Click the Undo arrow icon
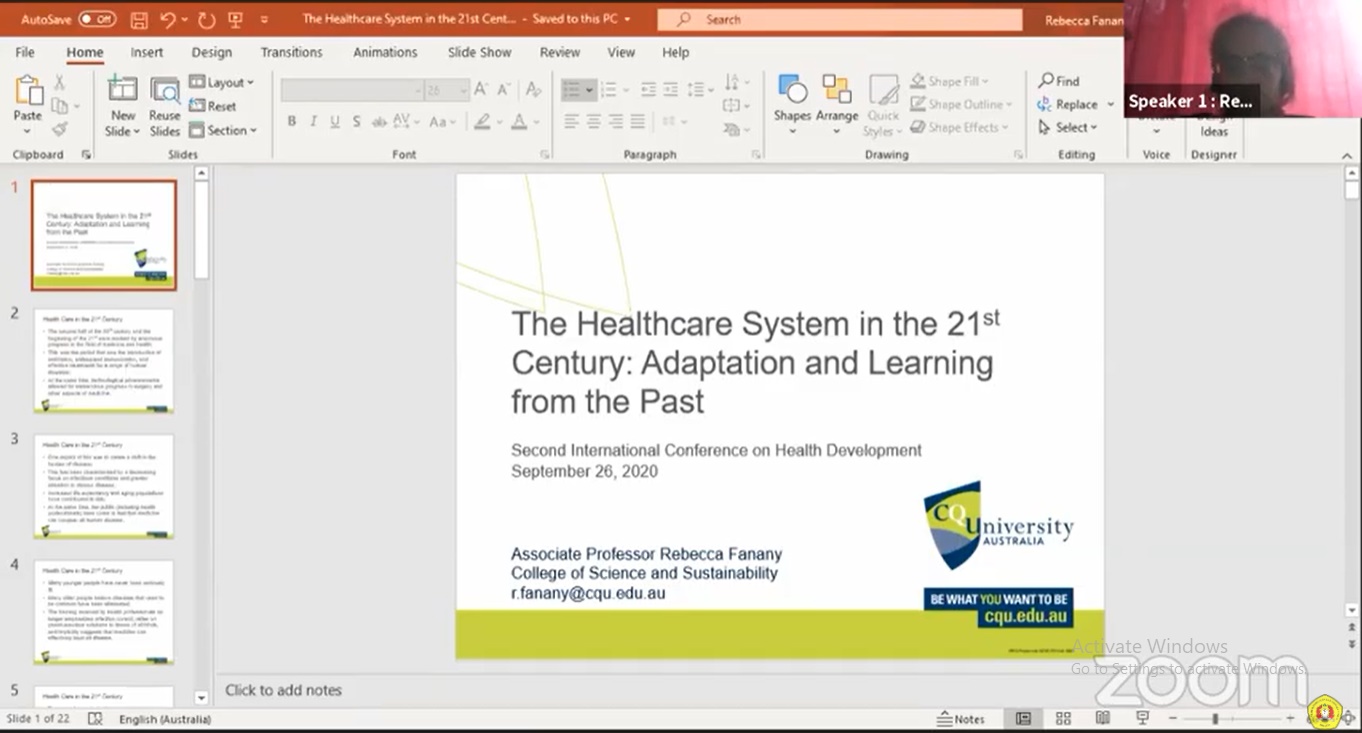Image resolution: width=1362 pixels, height=733 pixels. [168, 19]
